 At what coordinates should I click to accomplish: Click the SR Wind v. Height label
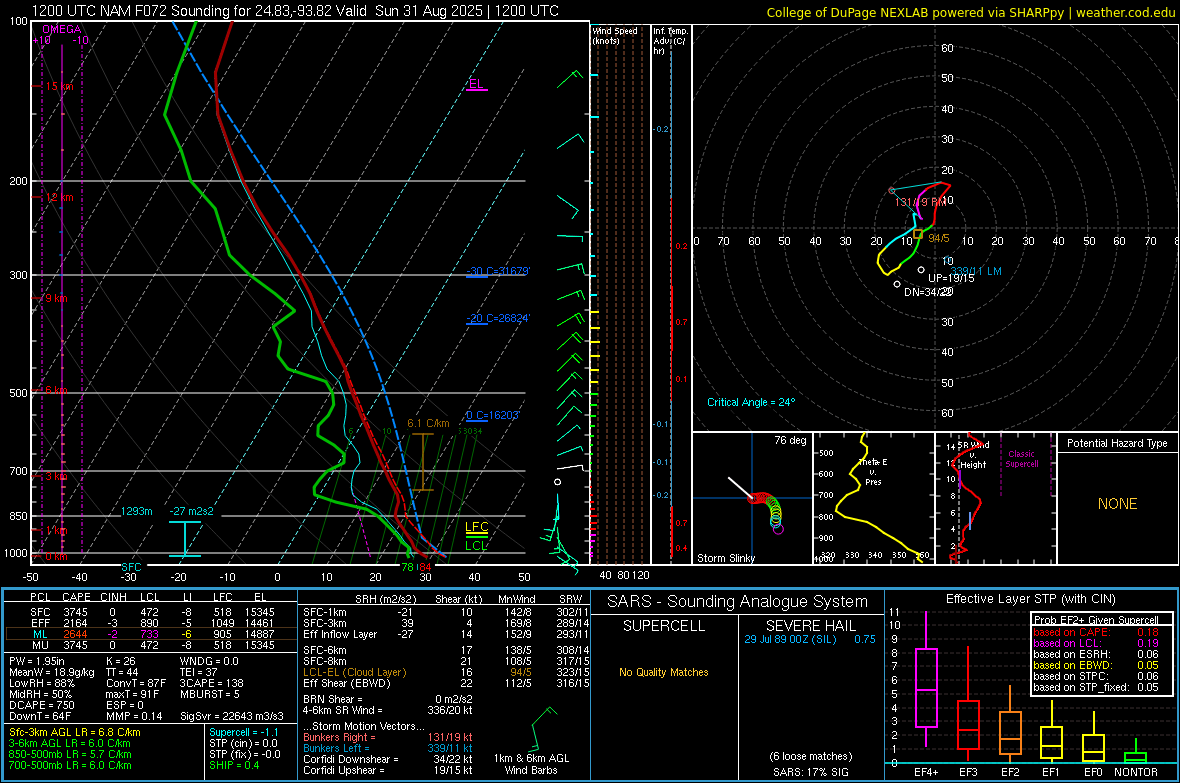pos(973,455)
